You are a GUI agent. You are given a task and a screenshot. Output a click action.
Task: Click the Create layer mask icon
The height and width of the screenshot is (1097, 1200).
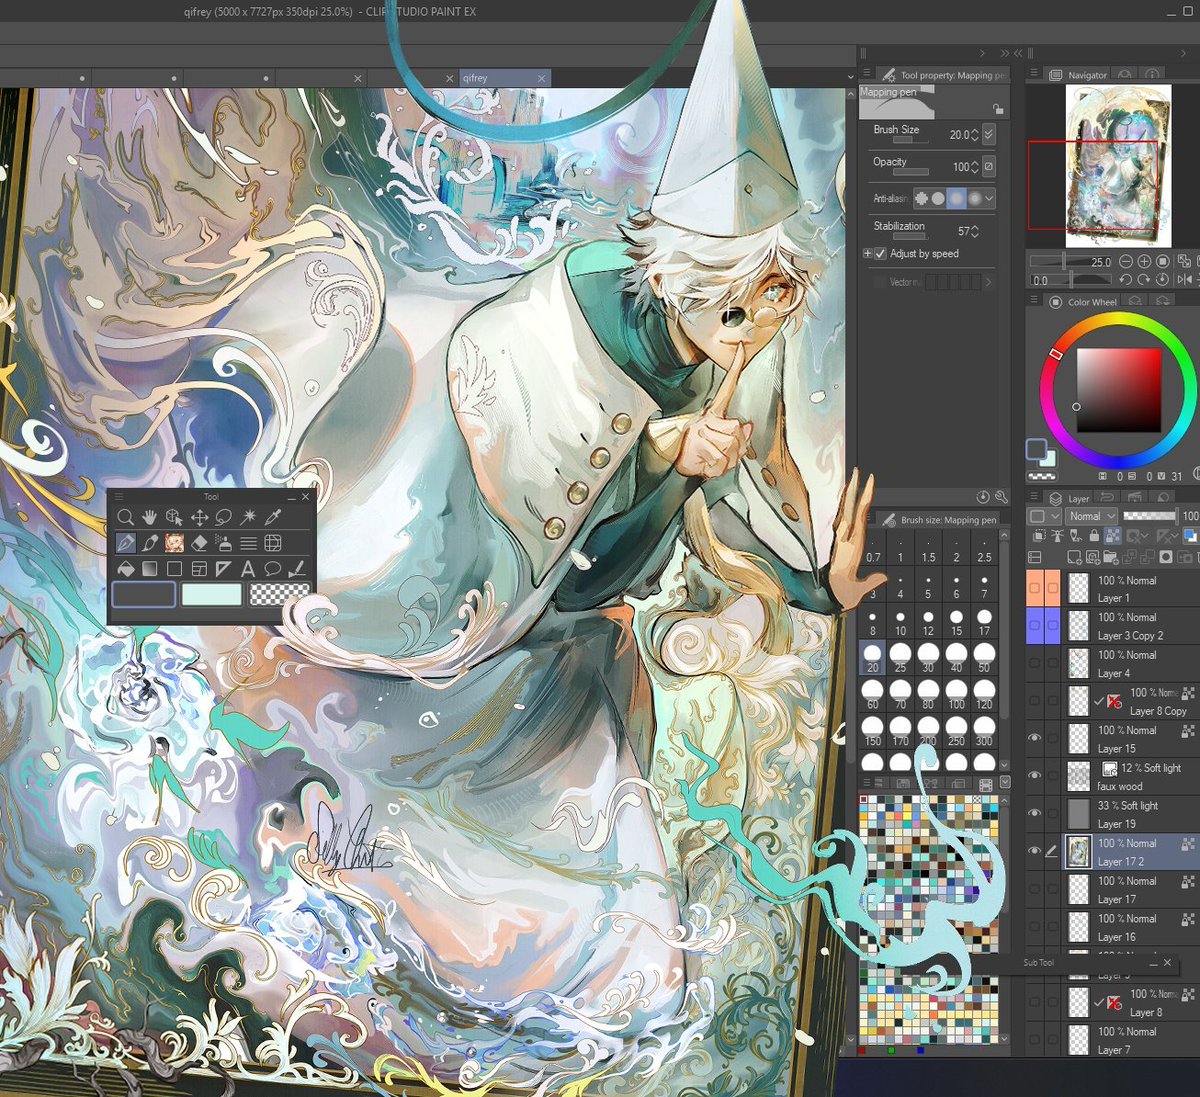(x=1166, y=557)
